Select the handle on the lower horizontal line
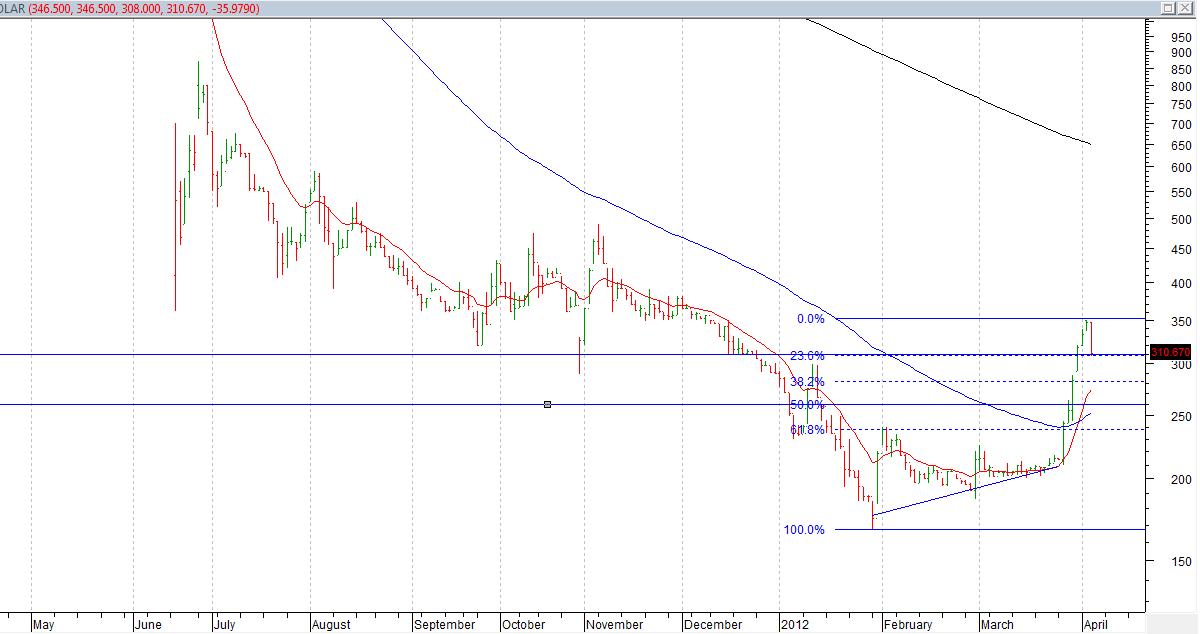 (x=547, y=404)
